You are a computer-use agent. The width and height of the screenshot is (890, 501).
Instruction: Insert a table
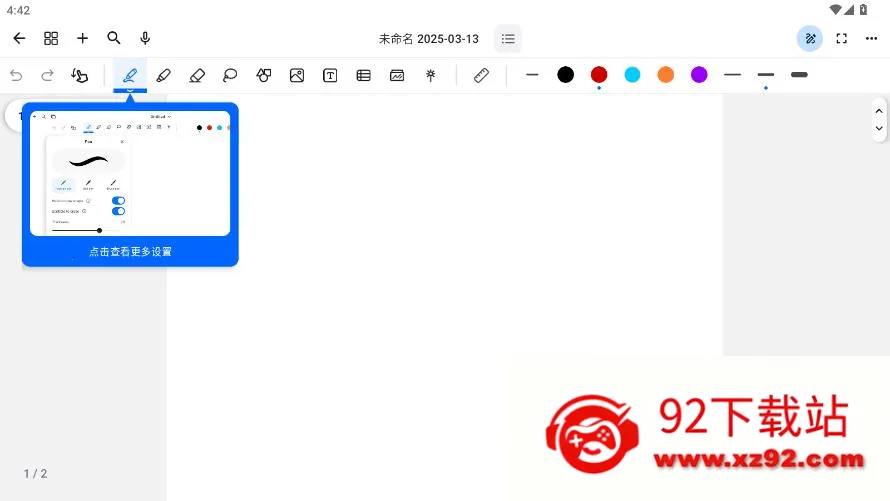pyautogui.click(x=364, y=75)
